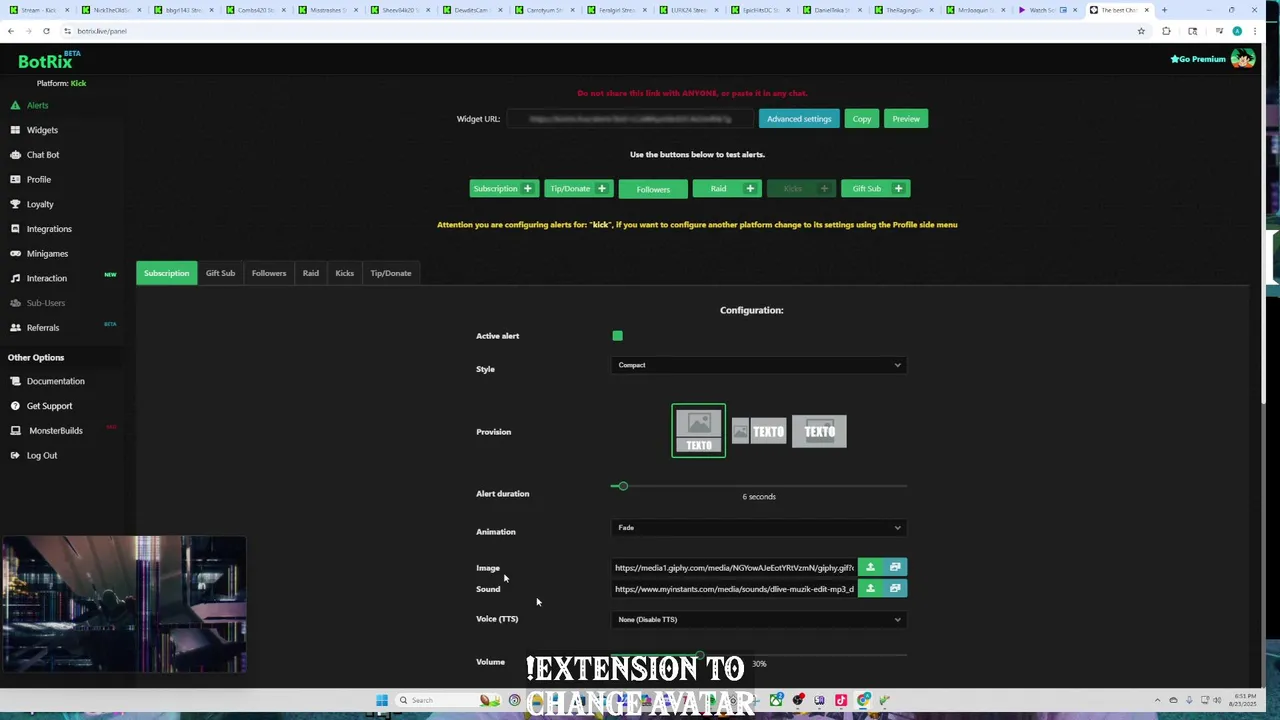The height and width of the screenshot is (720, 1280).
Task: Switch to the Watch browser tab
Action: coord(1049,10)
